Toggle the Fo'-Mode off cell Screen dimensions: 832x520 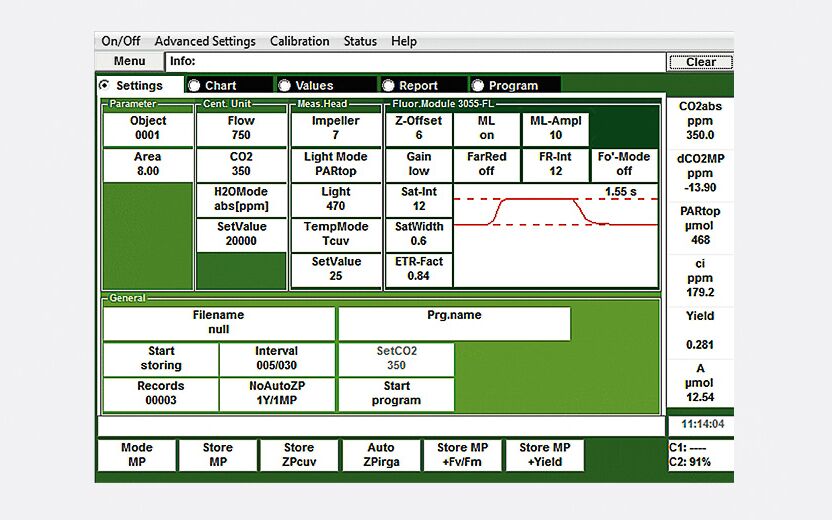(x=624, y=164)
